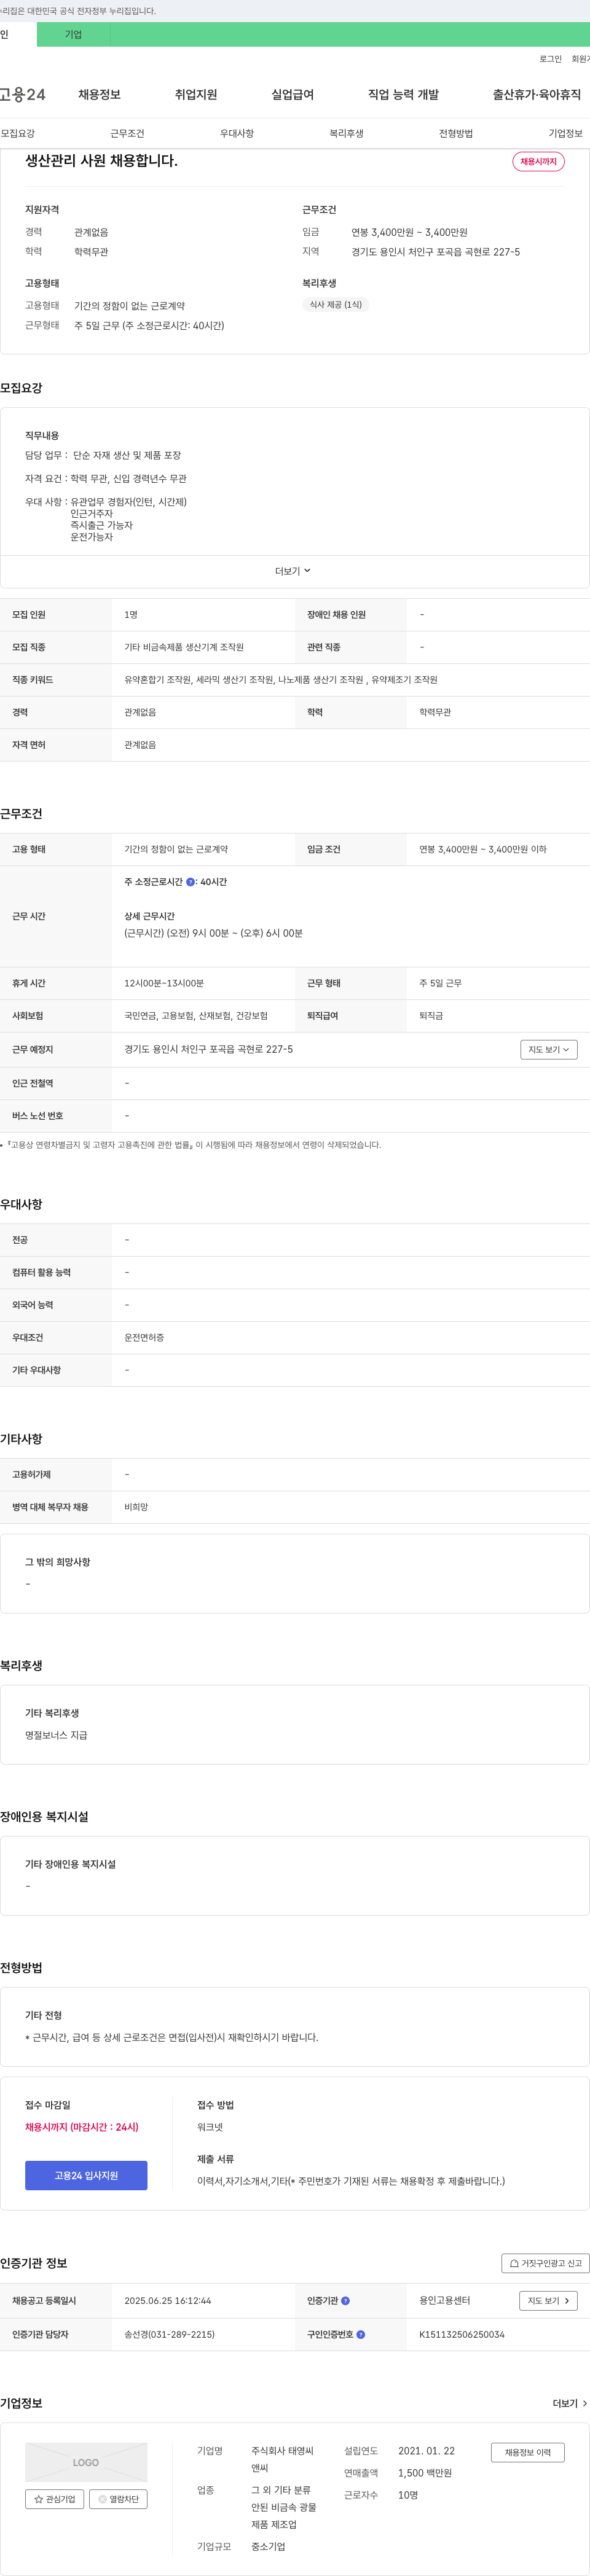
Task: Click the 로그인 link
Action: 550,59
